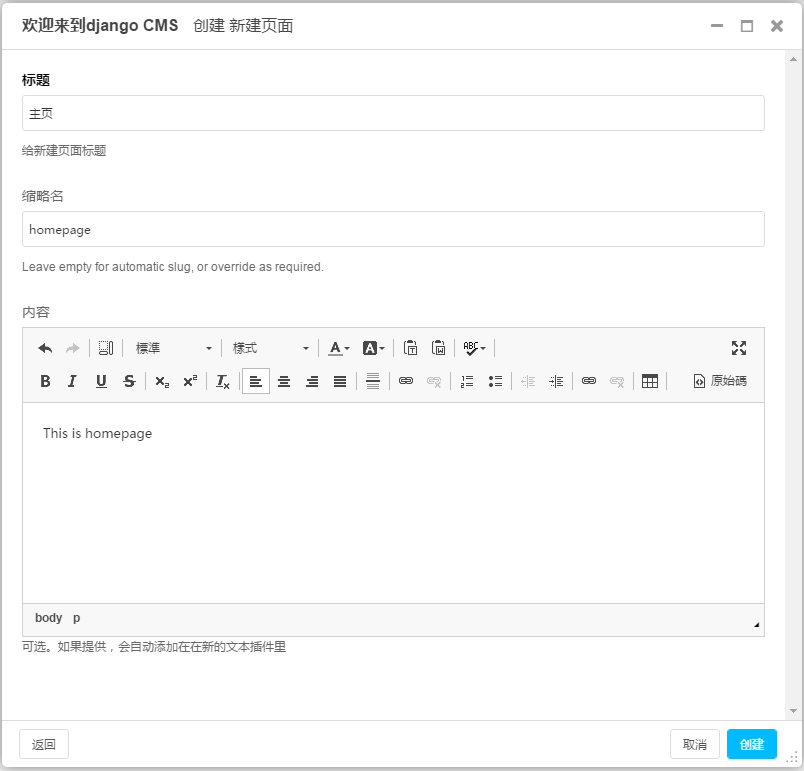Toggle italic formatting
804x771 pixels.
click(x=72, y=381)
